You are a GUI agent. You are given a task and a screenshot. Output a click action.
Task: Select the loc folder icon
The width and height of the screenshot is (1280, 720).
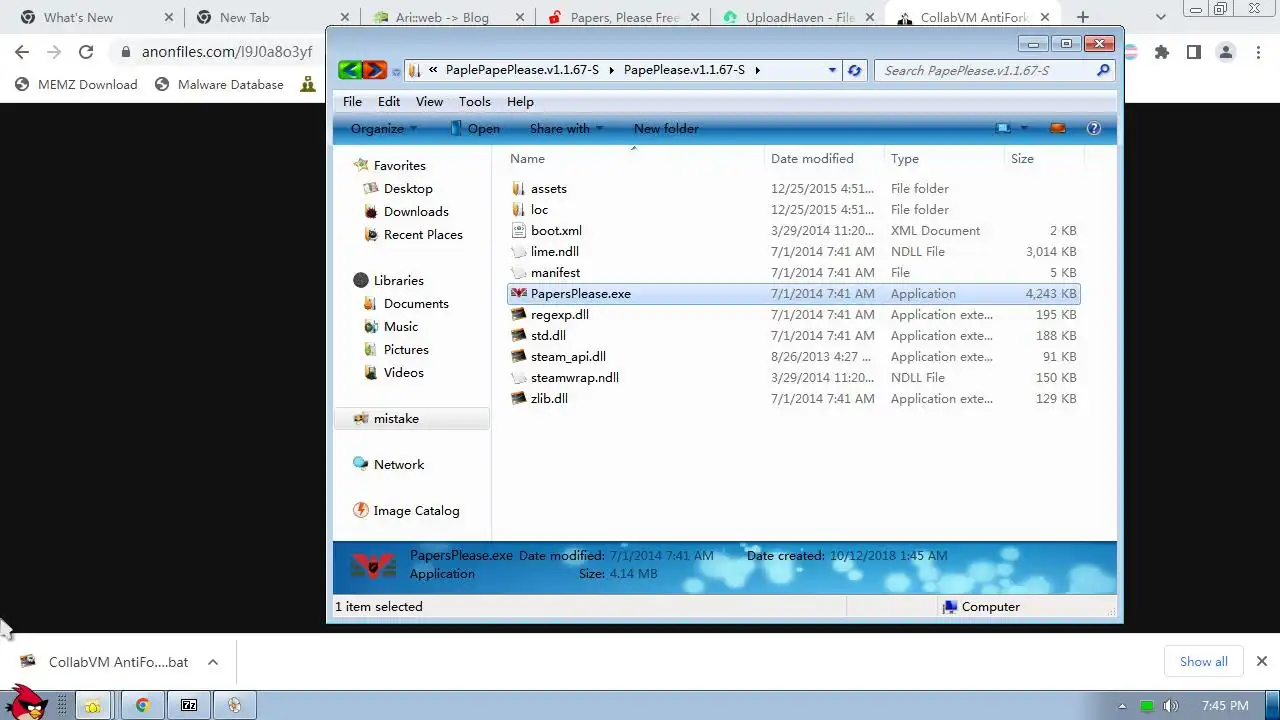click(x=518, y=209)
